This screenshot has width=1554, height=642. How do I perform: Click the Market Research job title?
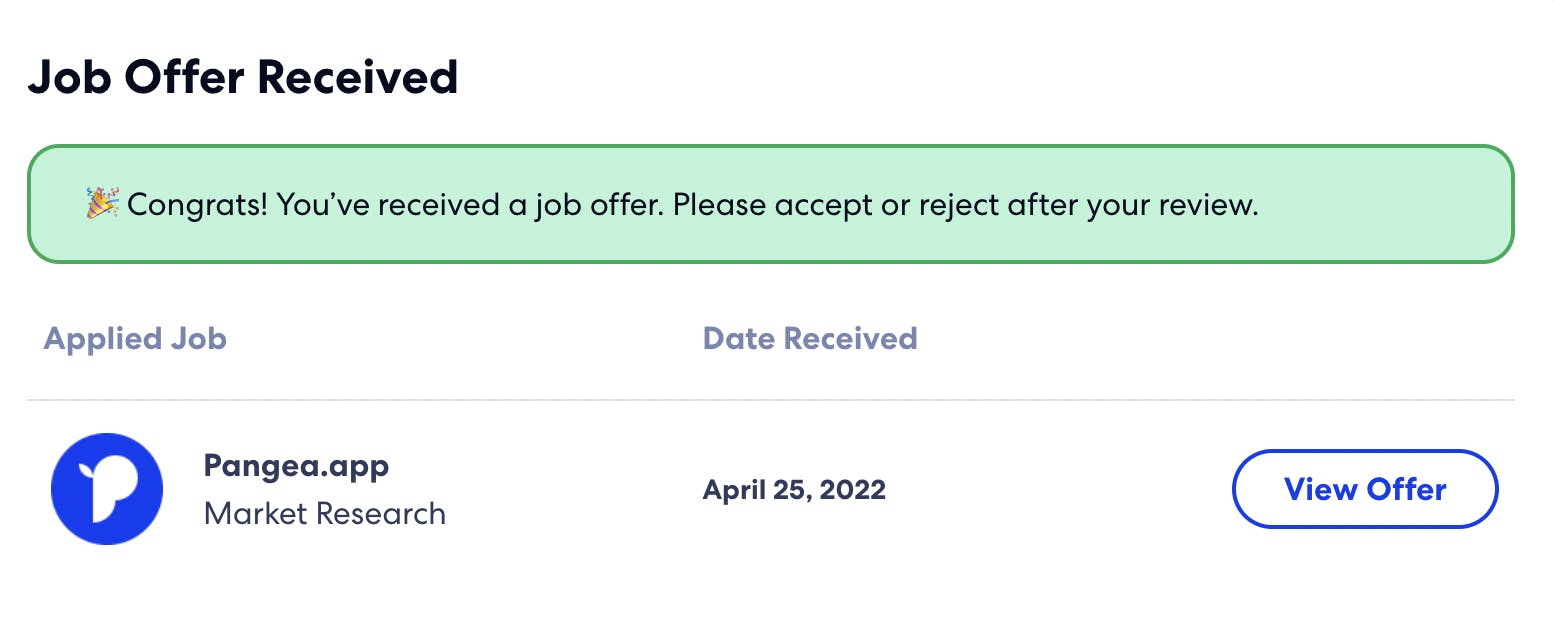325,514
